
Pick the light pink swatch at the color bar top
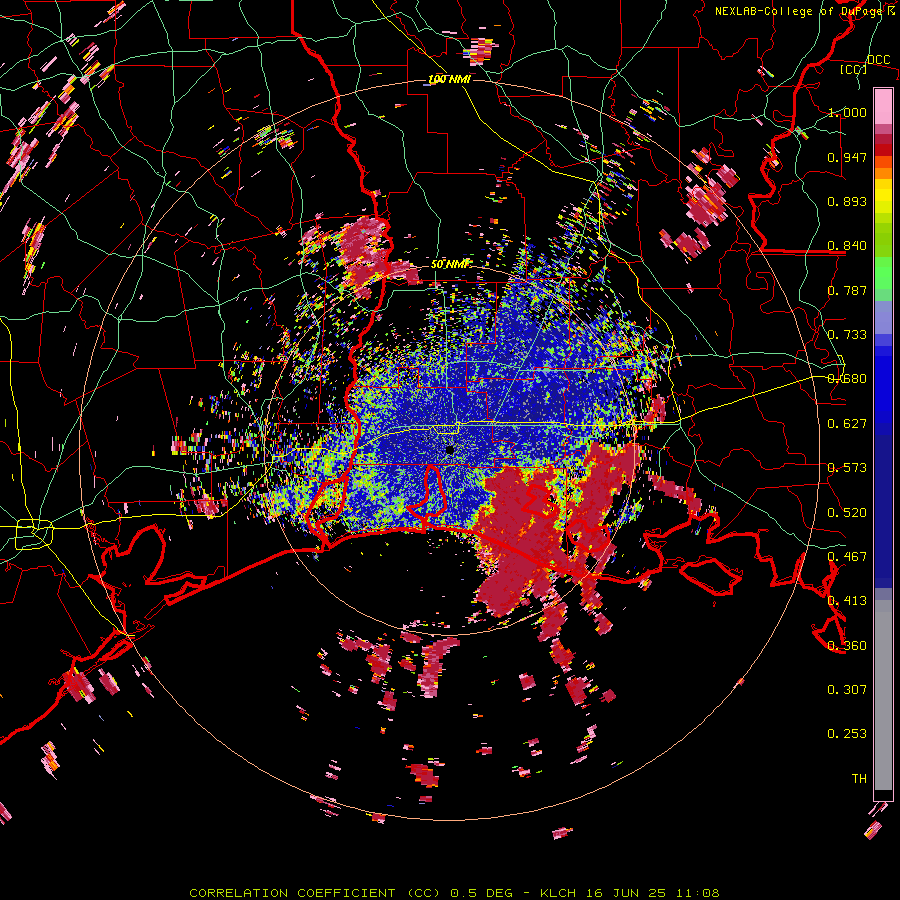tap(883, 106)
